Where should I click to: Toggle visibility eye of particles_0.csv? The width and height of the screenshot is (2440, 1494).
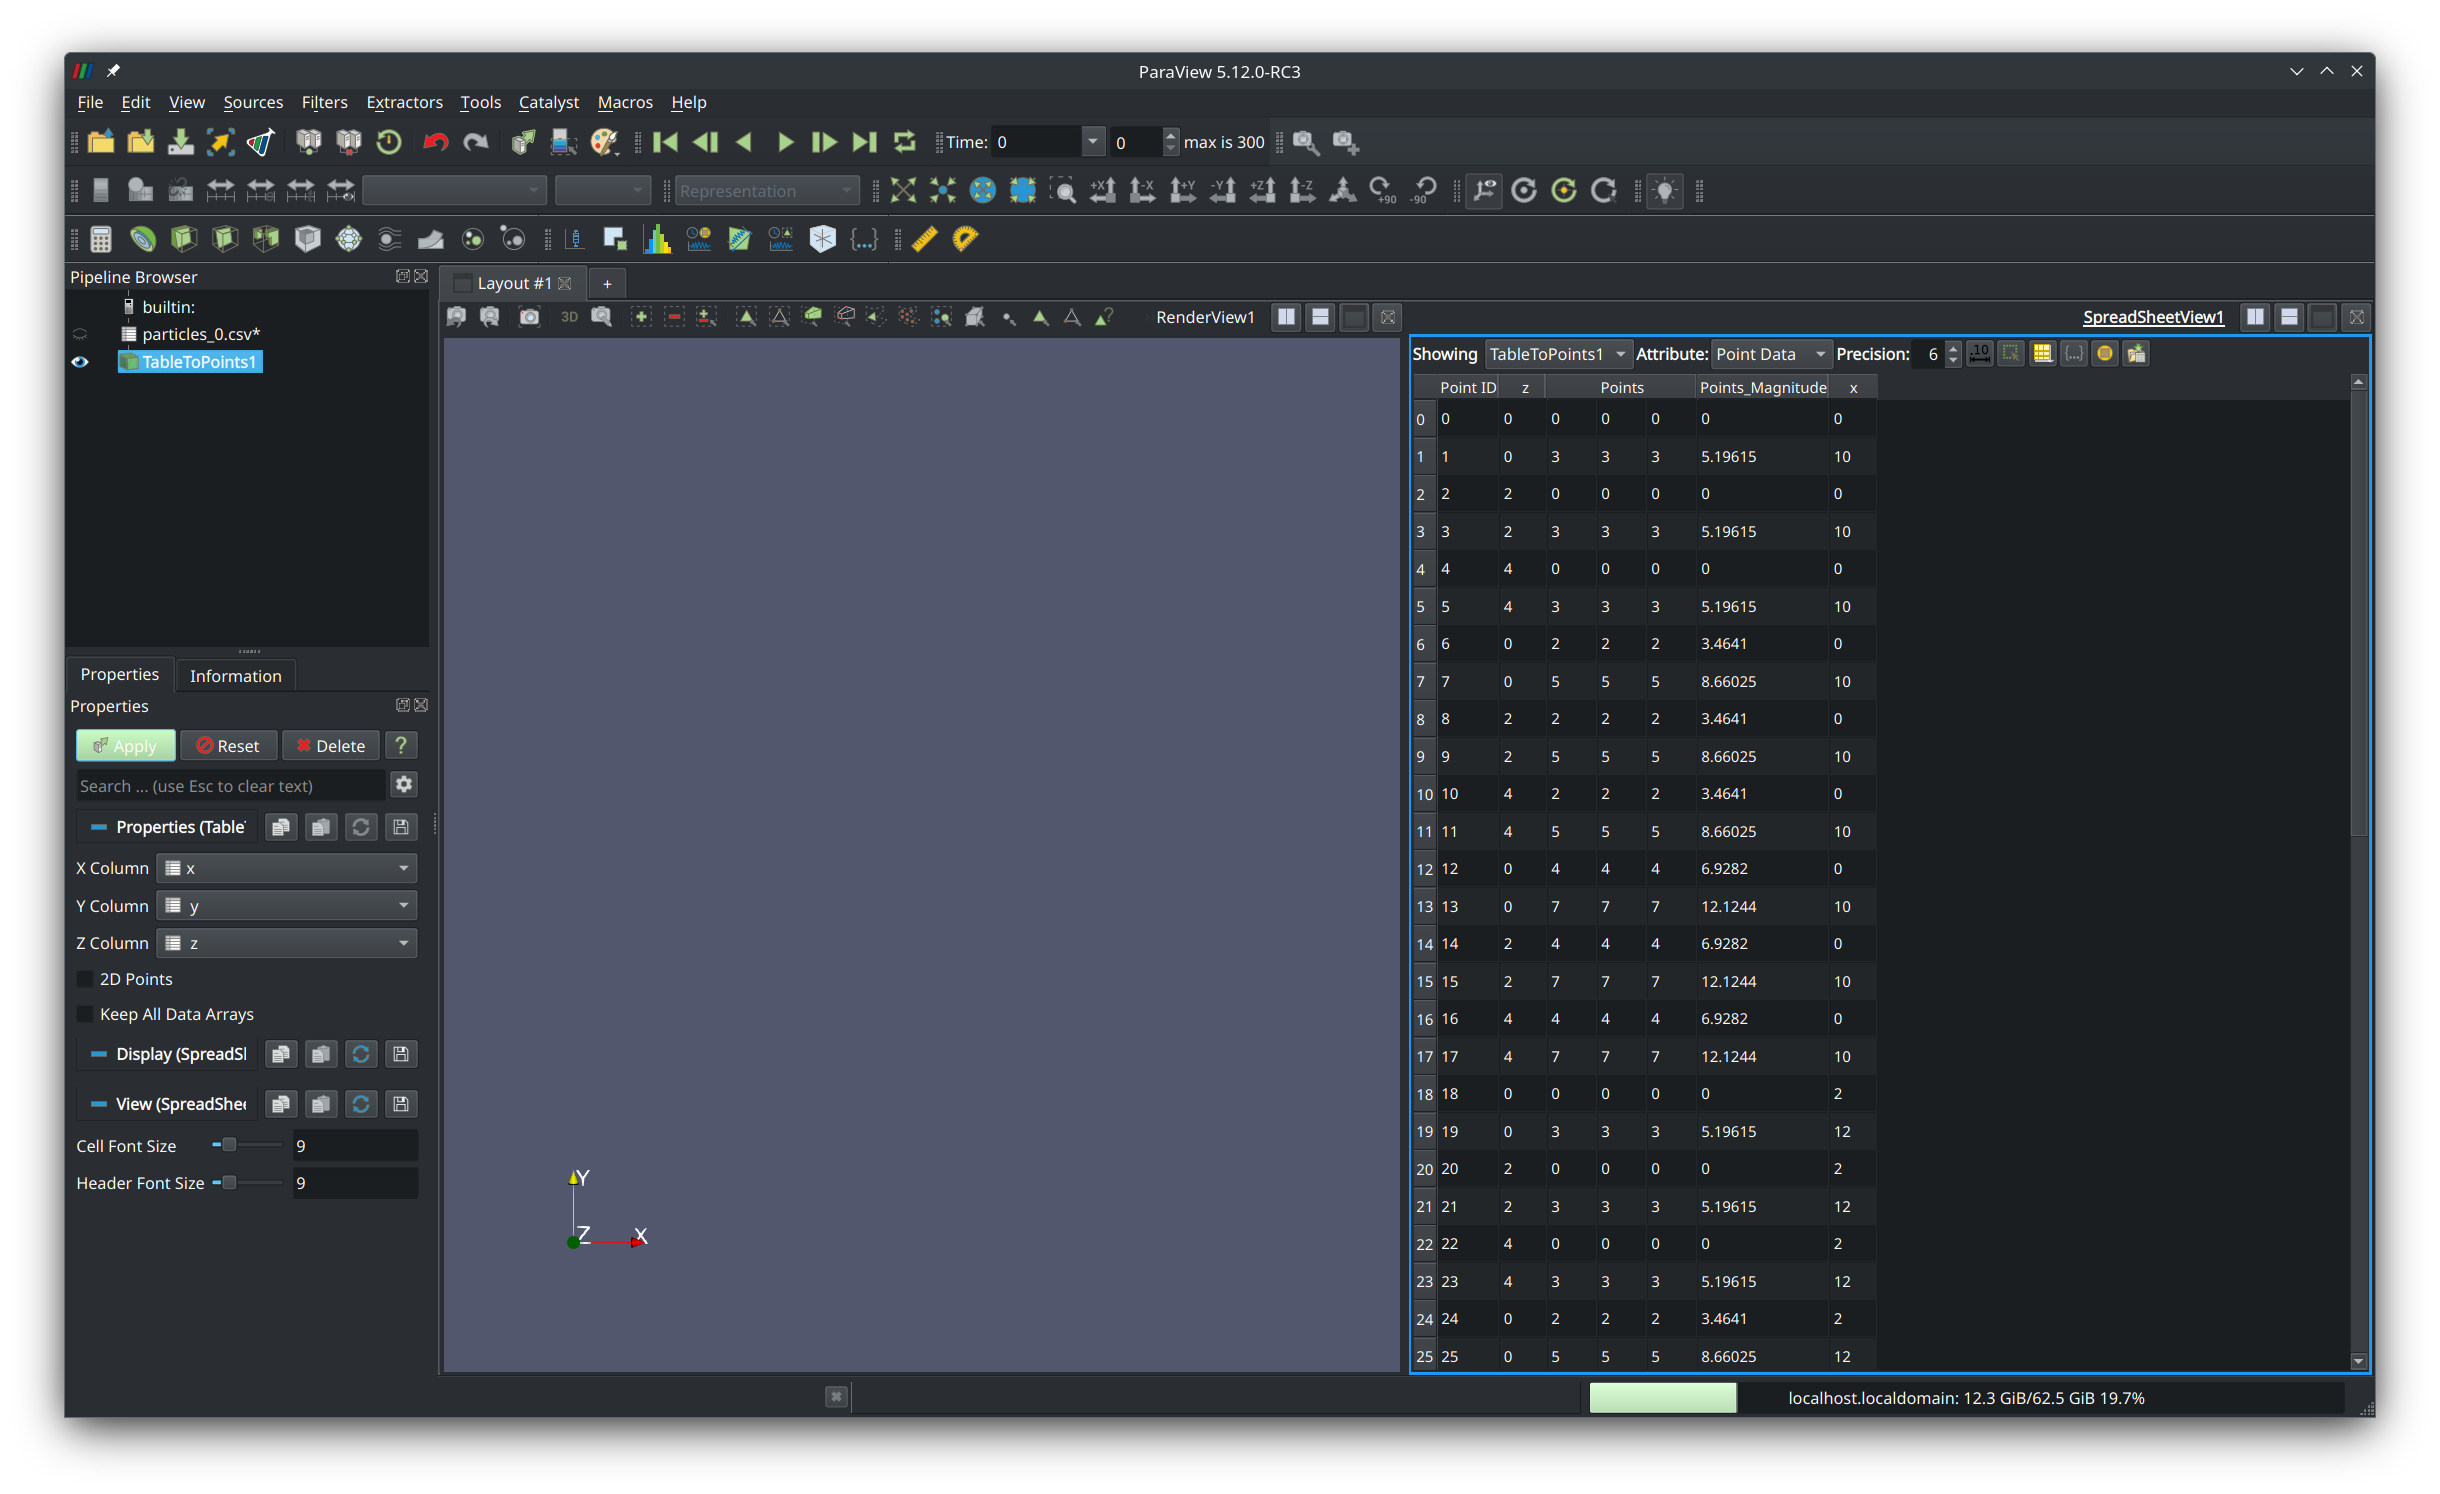[x=80, y=334]
